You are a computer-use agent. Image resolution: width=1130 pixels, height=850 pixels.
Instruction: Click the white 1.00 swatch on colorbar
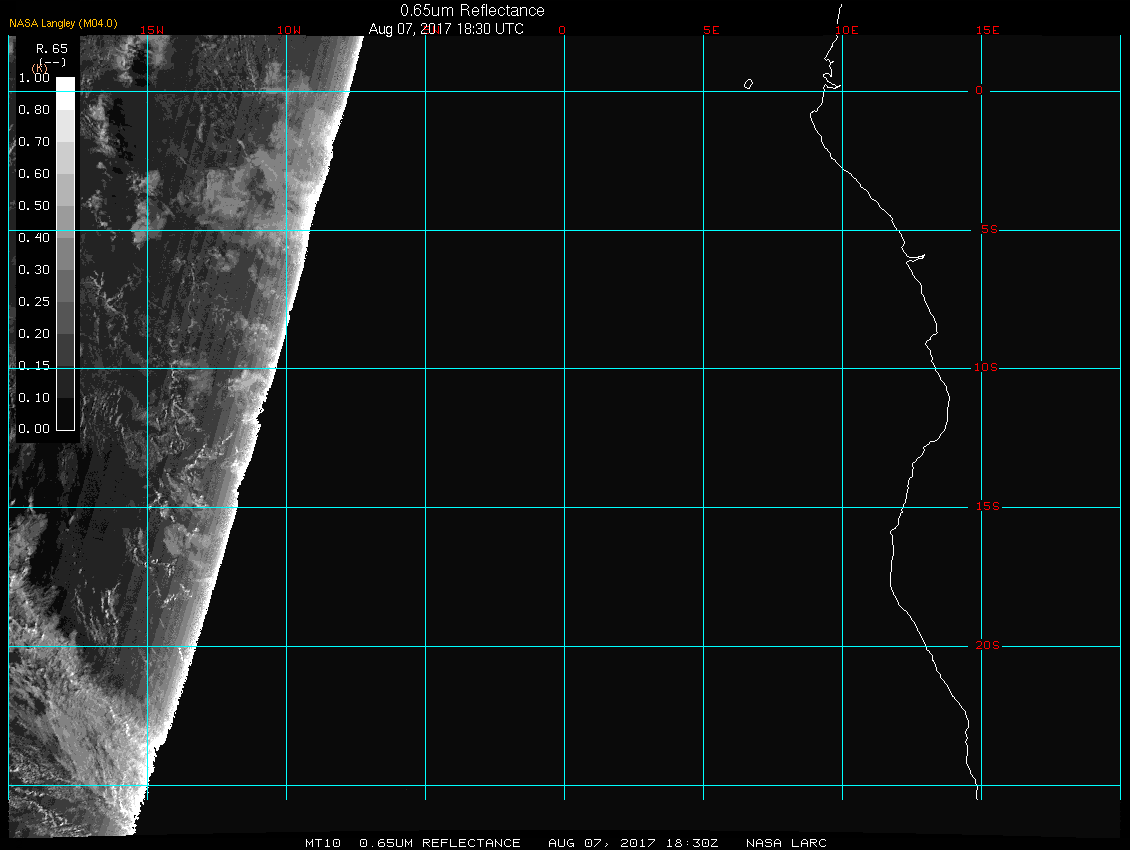tap(65, 85)
